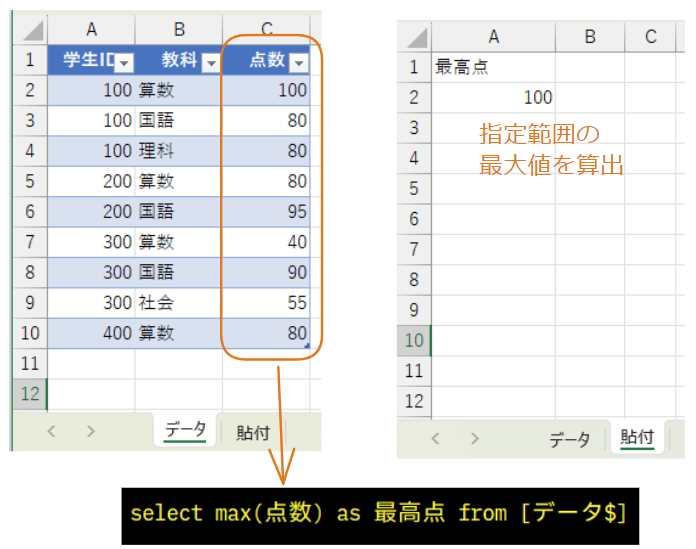Go to previous sheet arrow in left window
The height and width of the screenshot is (549, 696).
[x=51, y=431]
